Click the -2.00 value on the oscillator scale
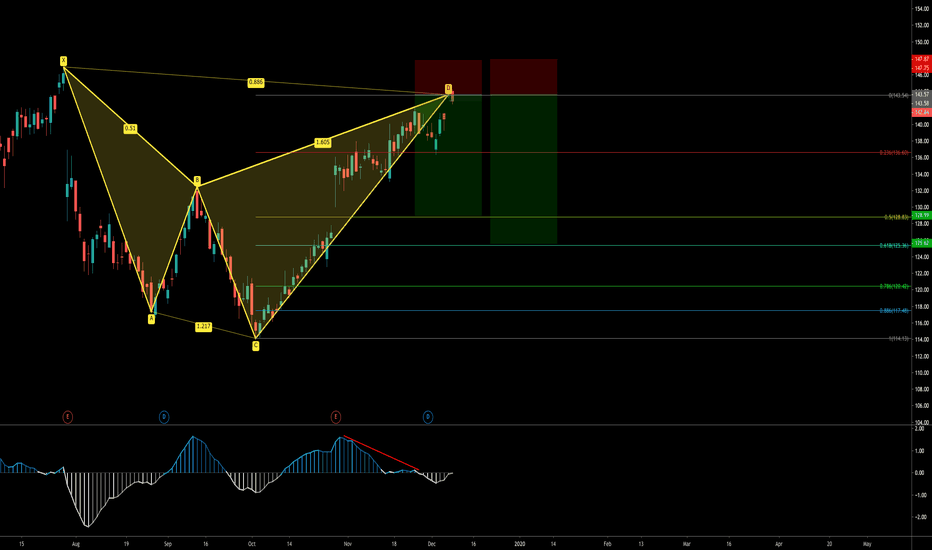The width and height of the screenshot is (932, 550). tap(920, 517)
